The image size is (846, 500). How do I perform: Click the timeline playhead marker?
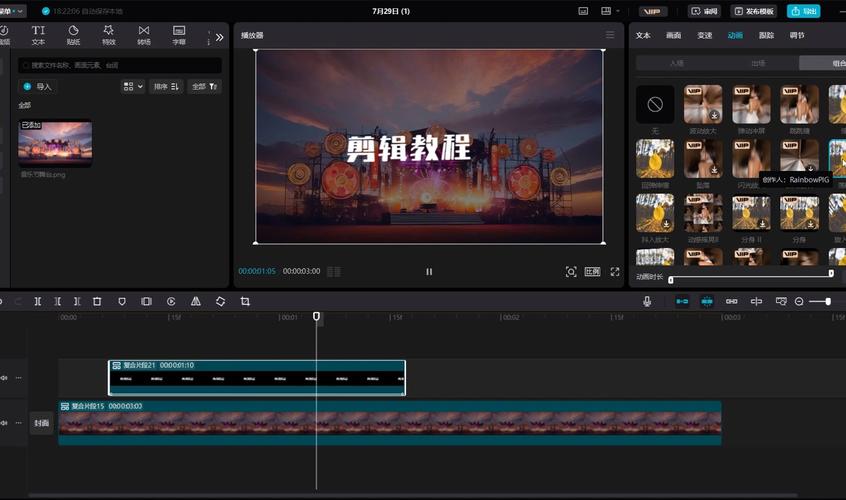coord(317,317)
